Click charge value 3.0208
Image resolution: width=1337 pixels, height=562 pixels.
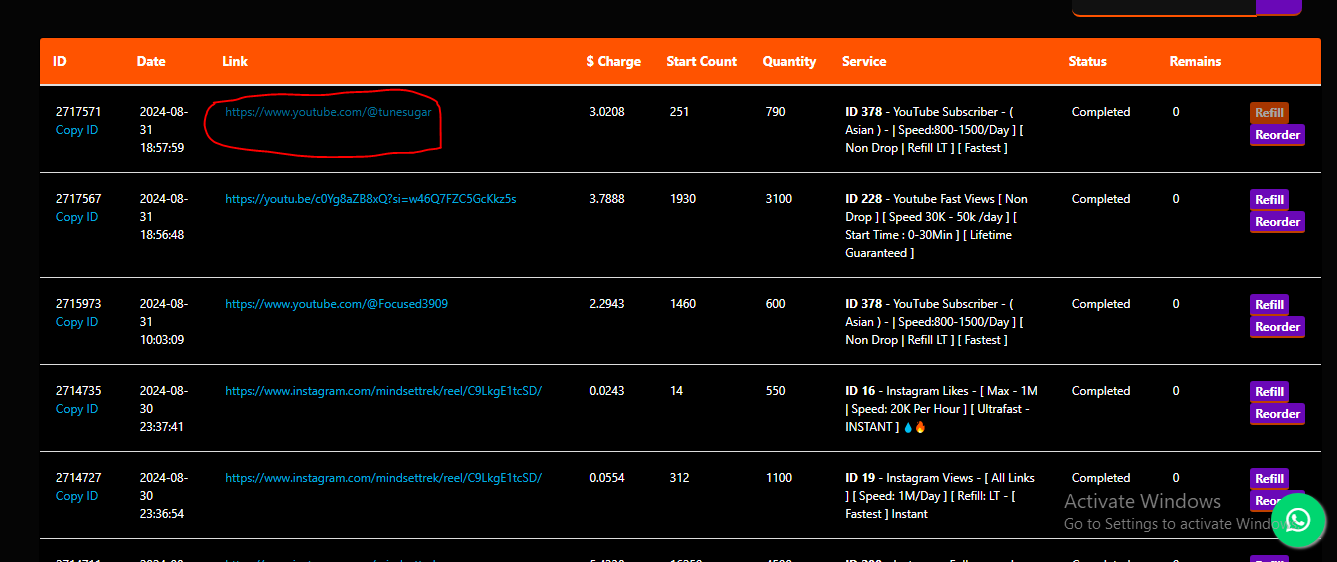point(607,112)
